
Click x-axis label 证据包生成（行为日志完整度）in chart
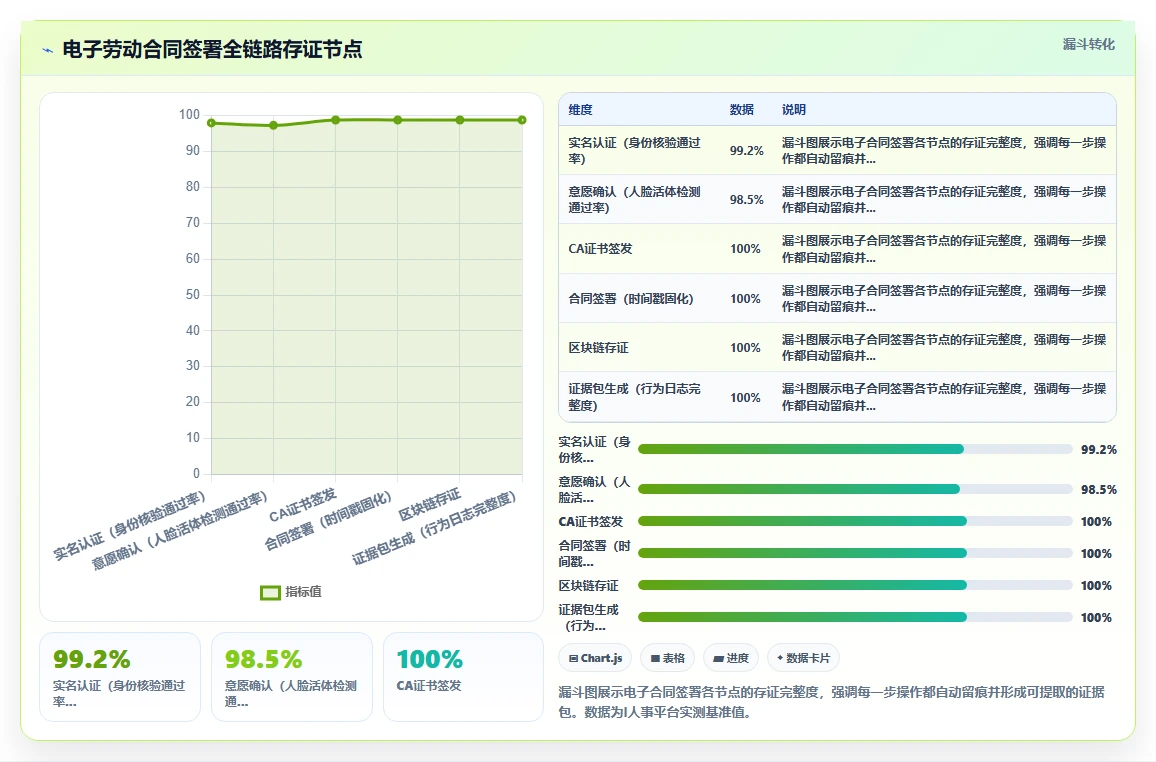point(434,528)
